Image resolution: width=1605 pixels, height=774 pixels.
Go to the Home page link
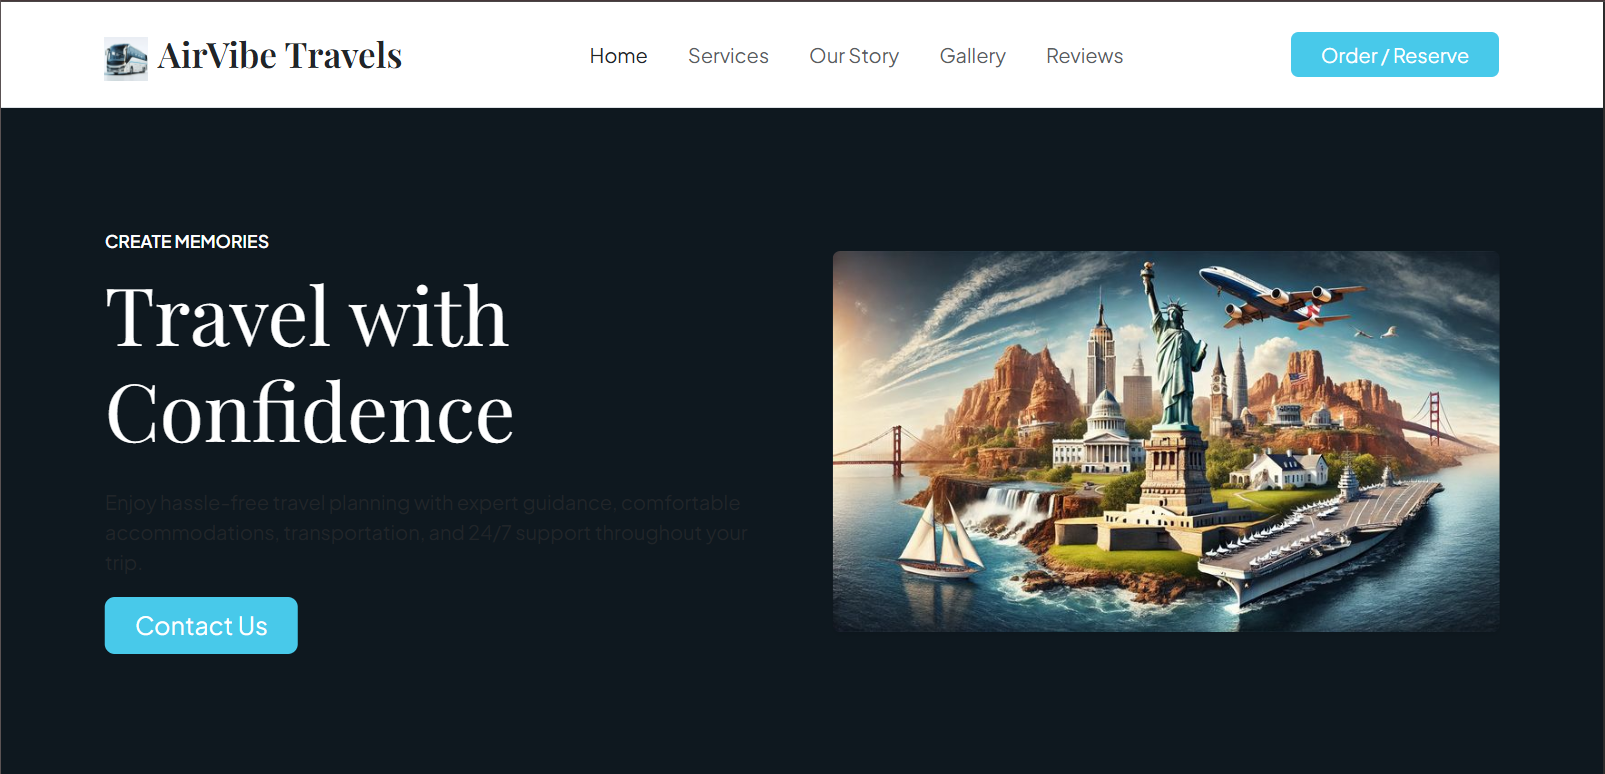click(x=618, y=56)
